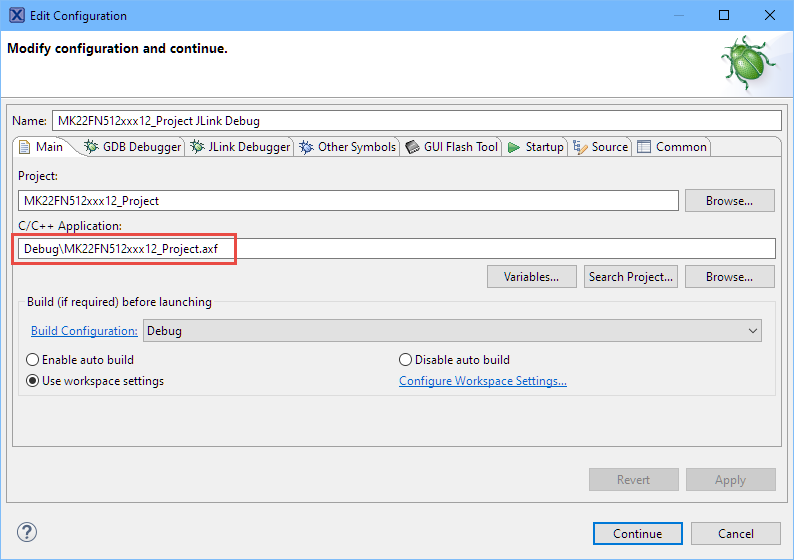Click the JLink Debugger tab icon
This screenshot has width=794, height=560.
pos(198,147)
